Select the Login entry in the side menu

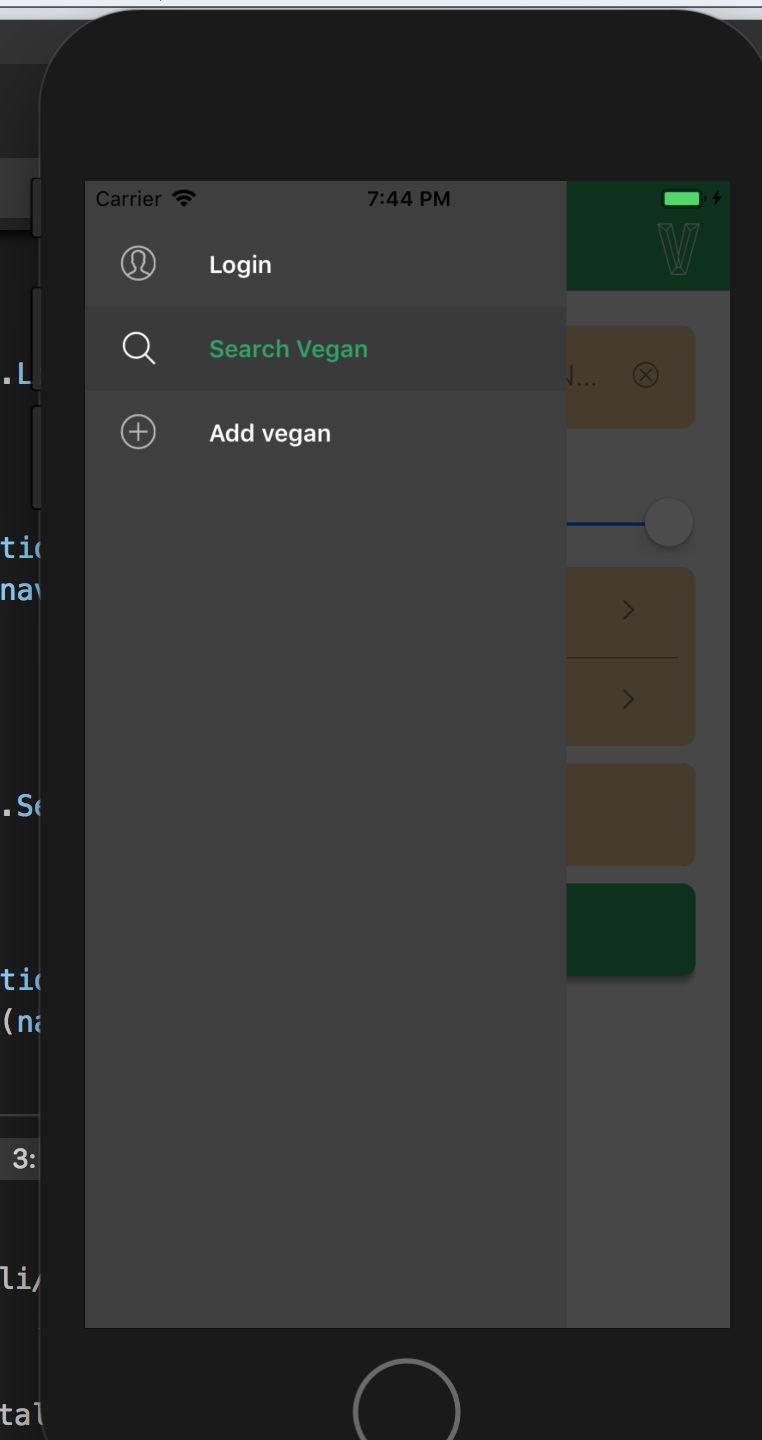coord(240,264)
